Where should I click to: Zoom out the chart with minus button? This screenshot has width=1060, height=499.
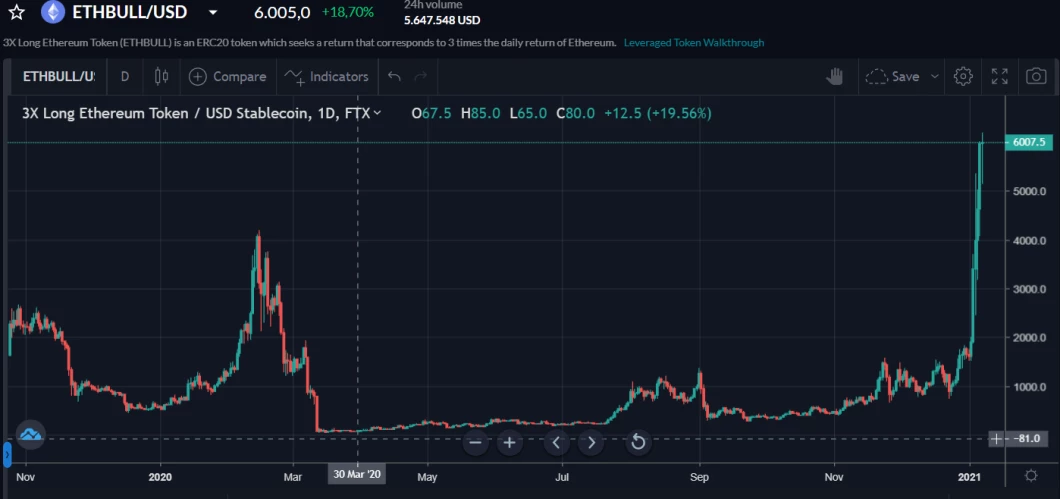click(x=475, y=442)
